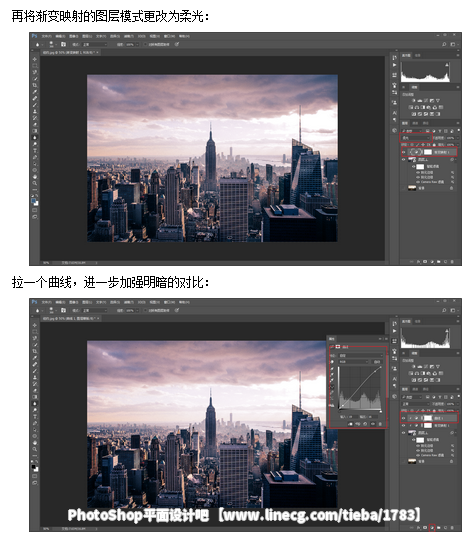Viewport: 476px width, 534px height.
Task: Open Mode dropdown in upper options bar
Action: click(95, 44)
